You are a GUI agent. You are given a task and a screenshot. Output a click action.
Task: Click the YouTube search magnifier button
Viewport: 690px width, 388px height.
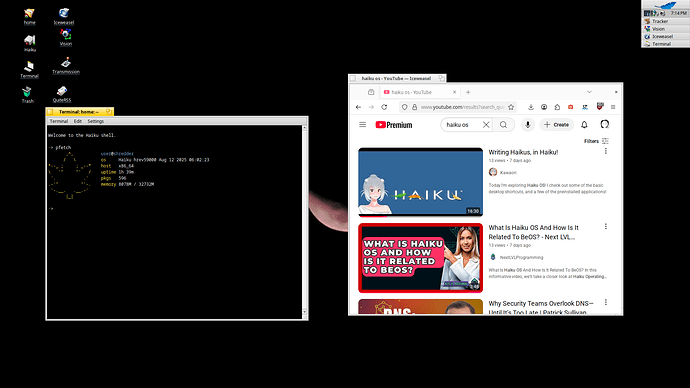click(x=503, y=125)
